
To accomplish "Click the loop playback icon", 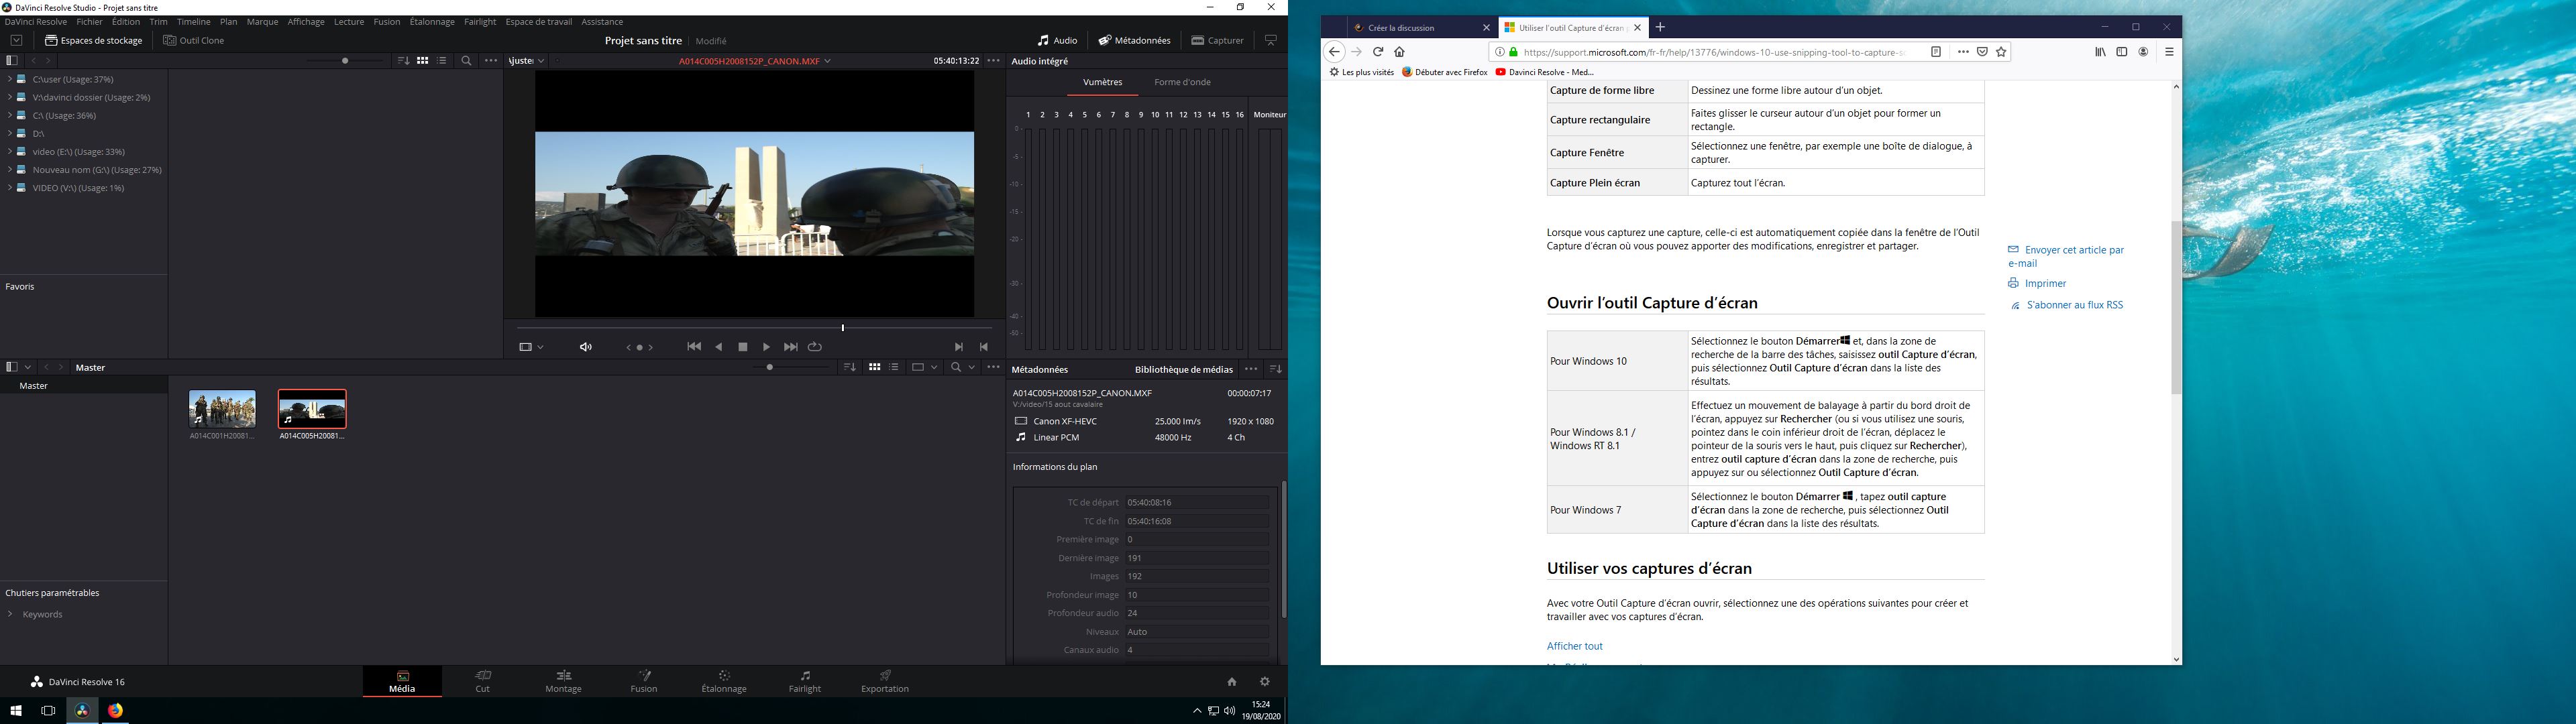I will point(815,347).
